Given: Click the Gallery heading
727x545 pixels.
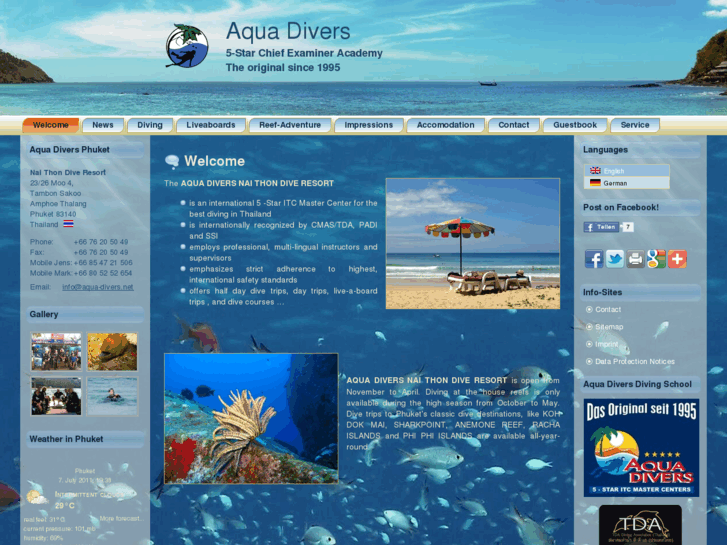Looking at the screenshot, I should [44, 314].
